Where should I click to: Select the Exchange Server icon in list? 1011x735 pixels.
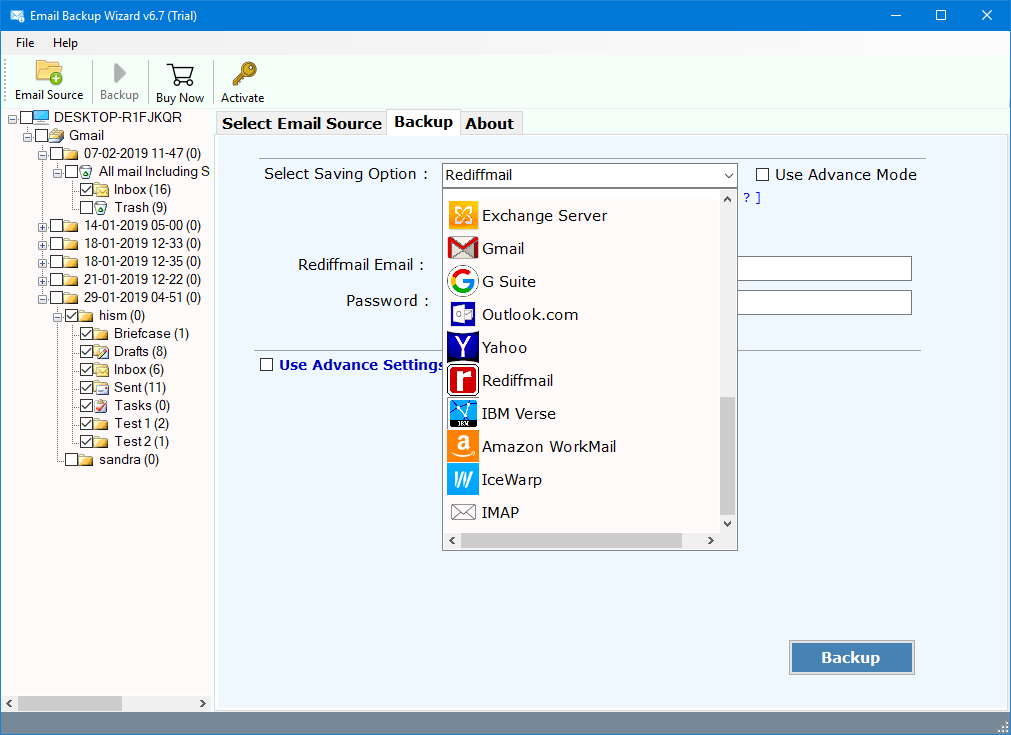463,215
